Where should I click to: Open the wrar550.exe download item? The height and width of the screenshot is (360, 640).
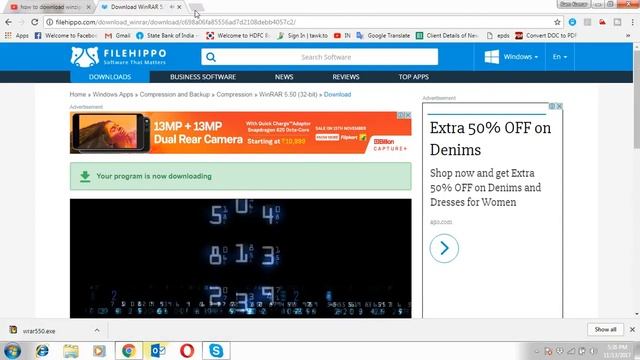pos(39,331)
